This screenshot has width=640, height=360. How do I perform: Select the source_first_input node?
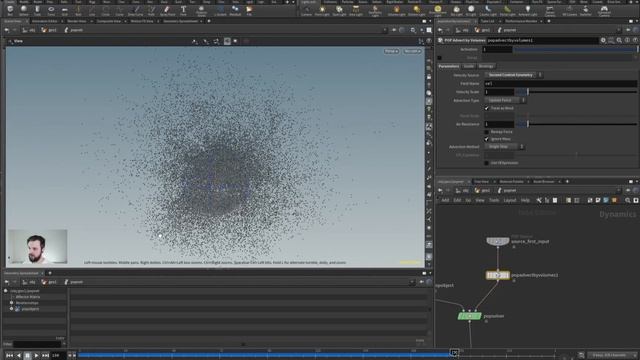pos(498,241)
